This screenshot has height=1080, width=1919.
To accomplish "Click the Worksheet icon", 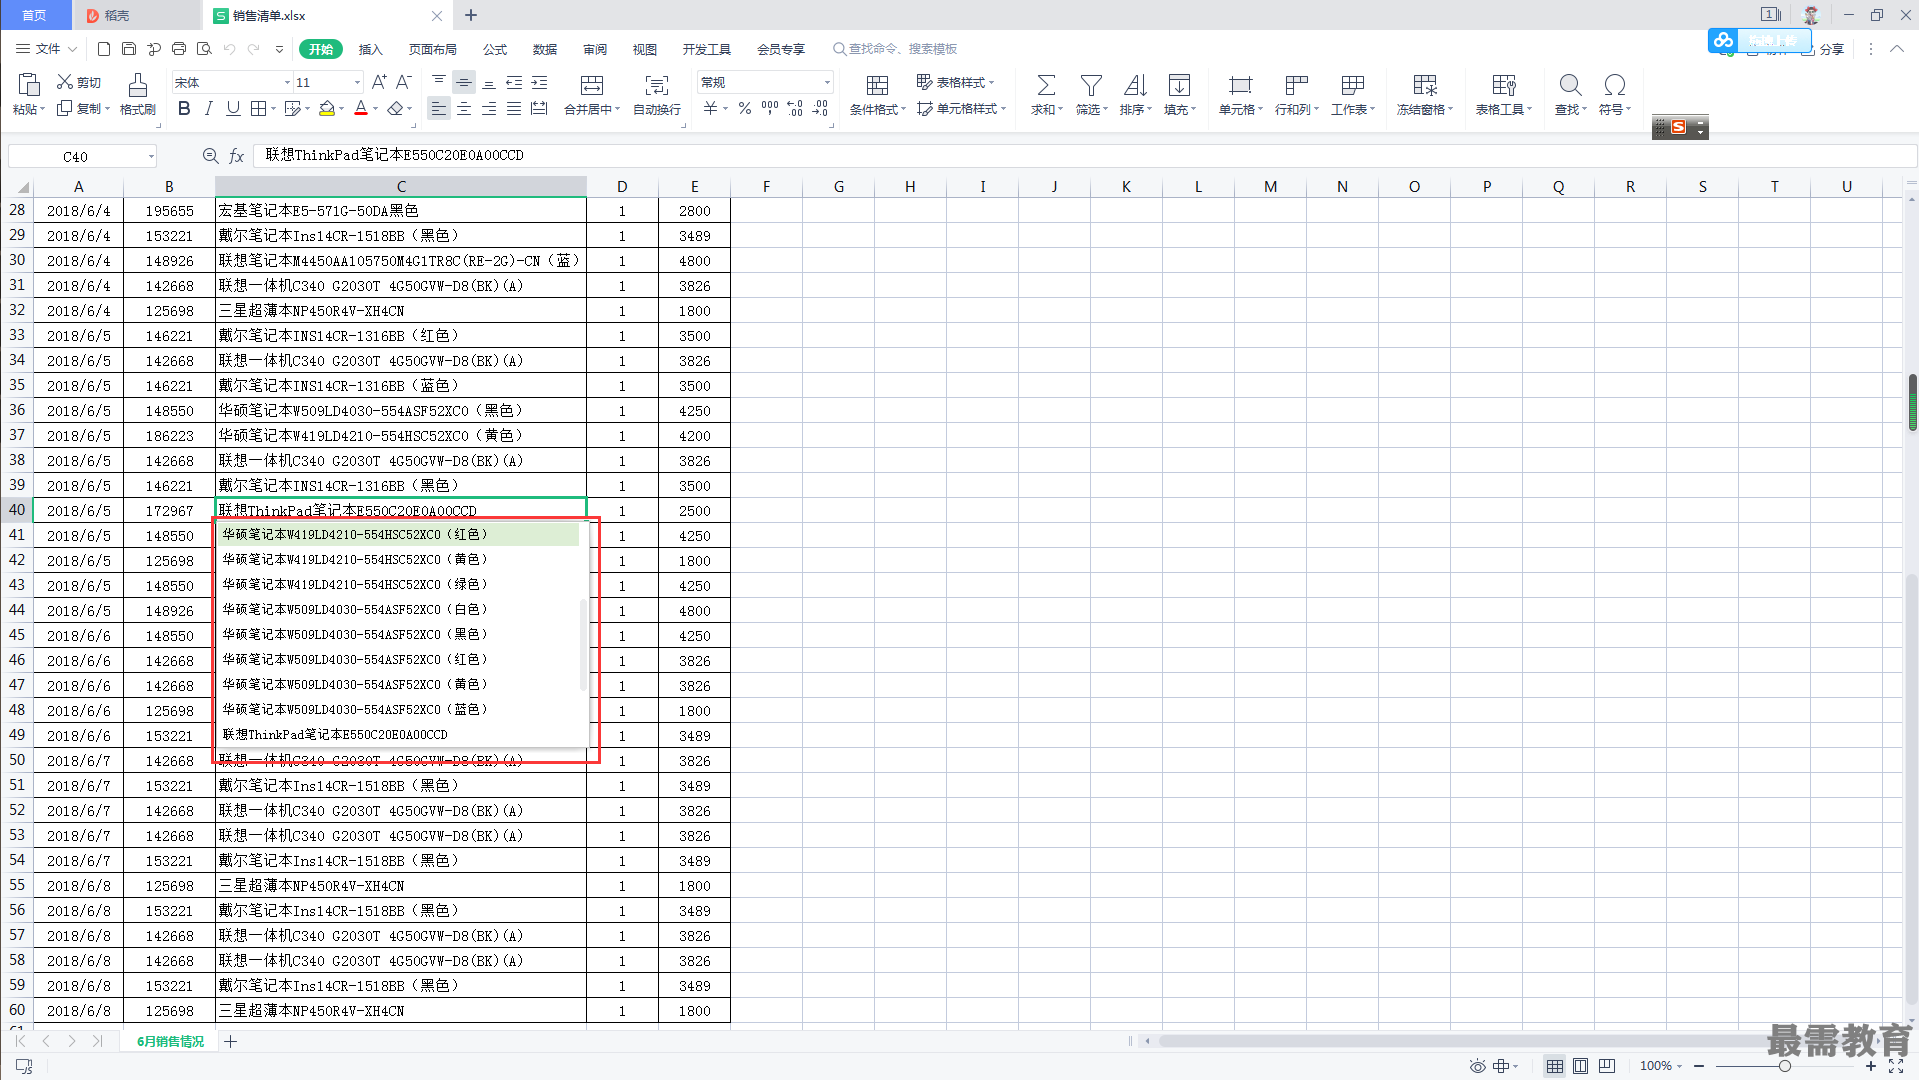I will click(x=1353, y=85).
